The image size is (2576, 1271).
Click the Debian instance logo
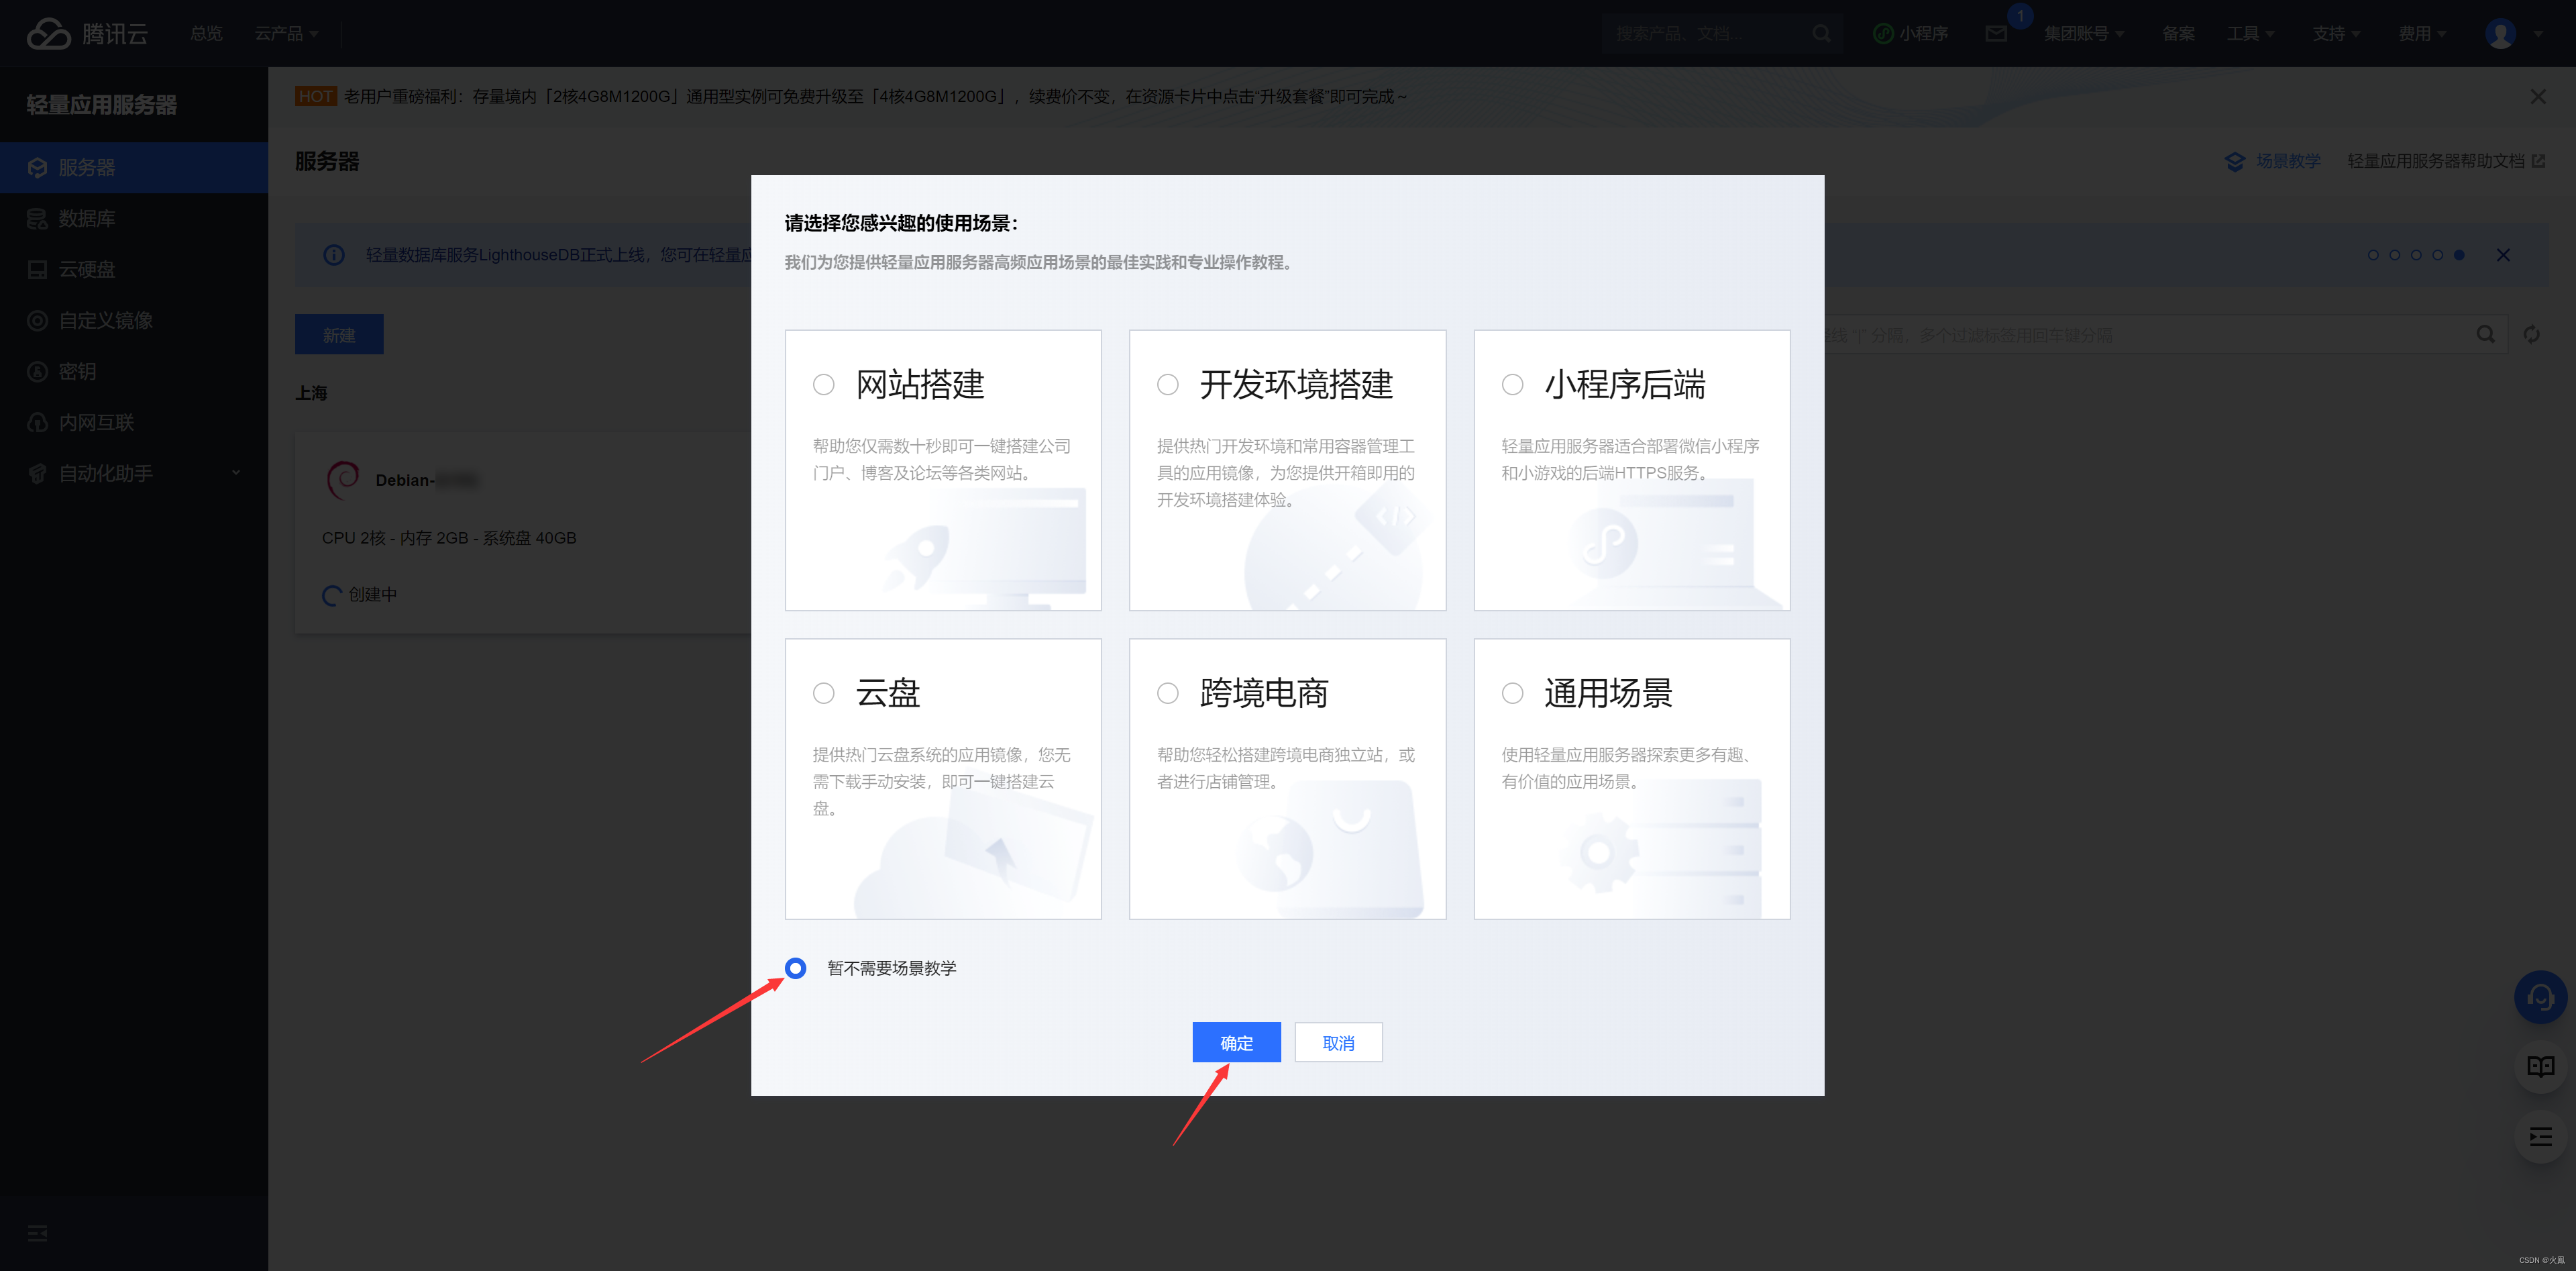(343, 480)
